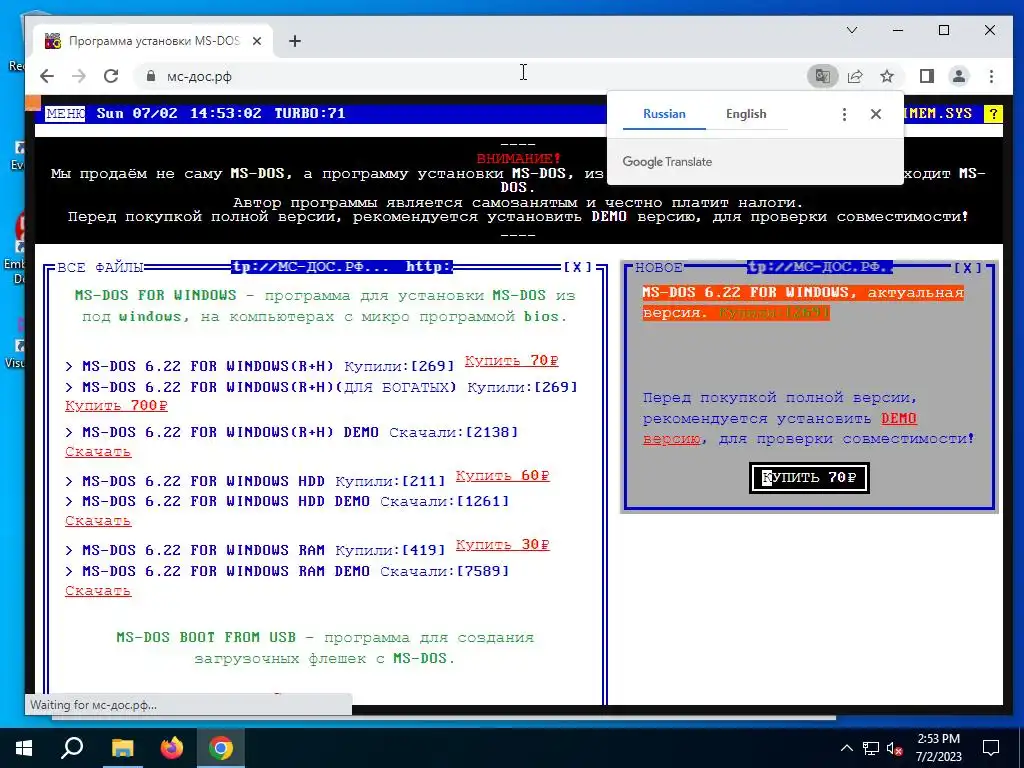Close the НОВОЕ panel with [X]
This screenshot has width=1024, height=768.
click(968, 267)
